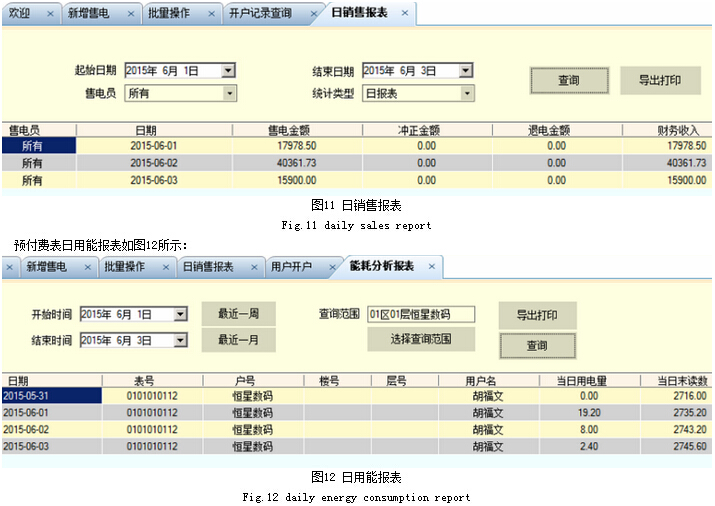Viewport: 715px width, 506px height.
Task: Expand the 售电员 combo box
Action: coord(230,94)
